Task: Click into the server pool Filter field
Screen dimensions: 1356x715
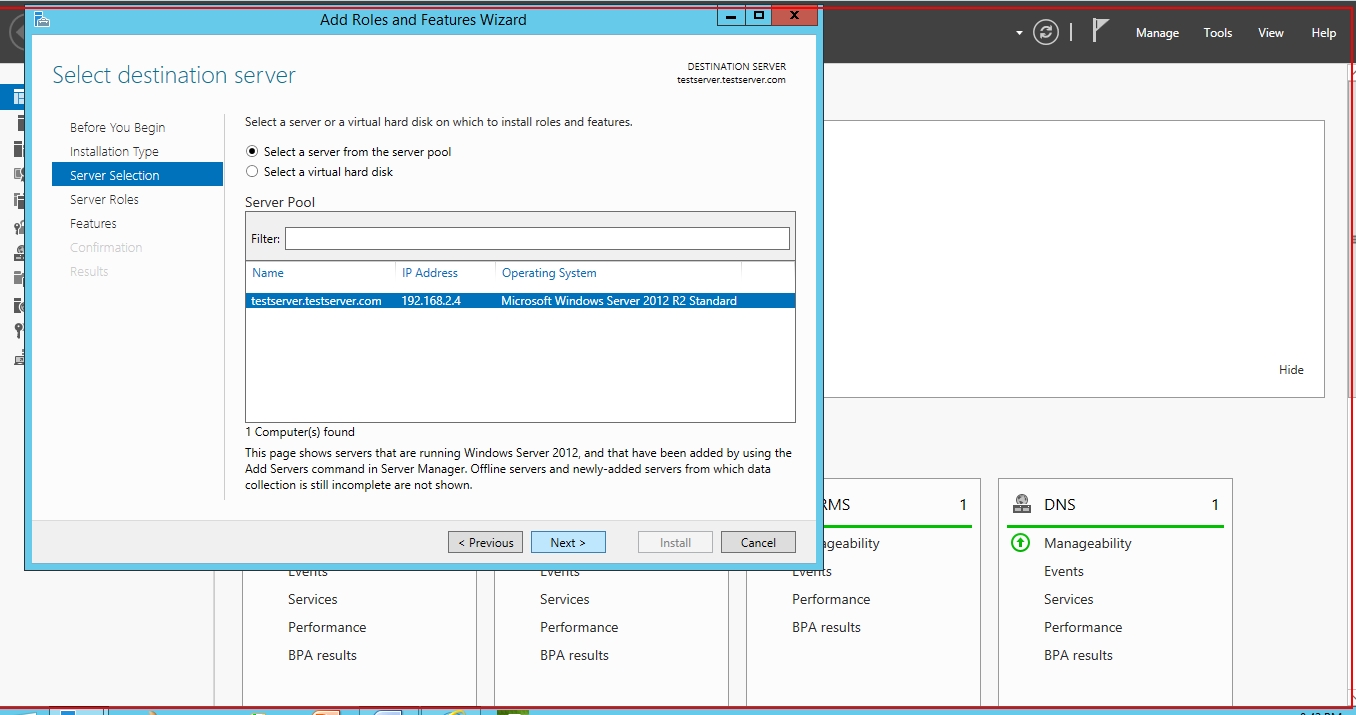Action: click(x=537, y=239)
